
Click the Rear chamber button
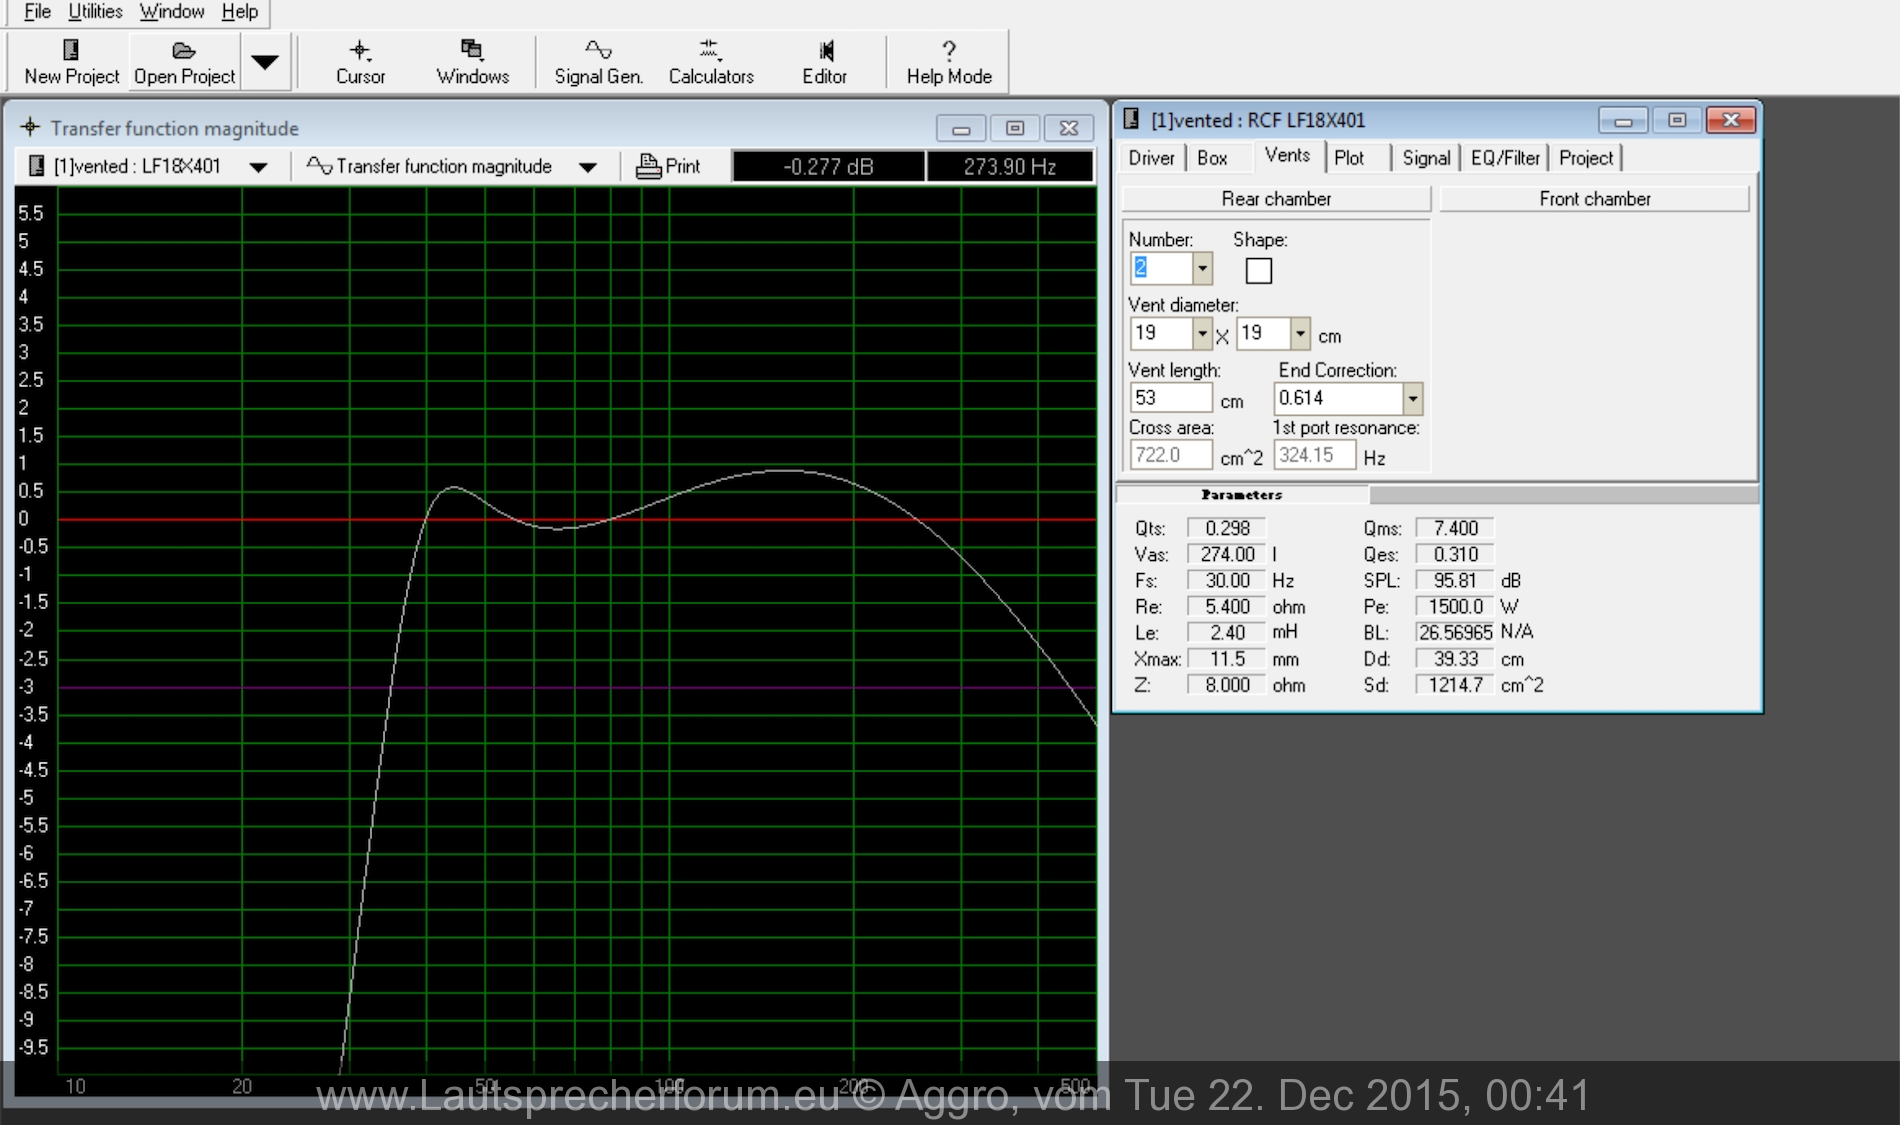click(1276, 199)
